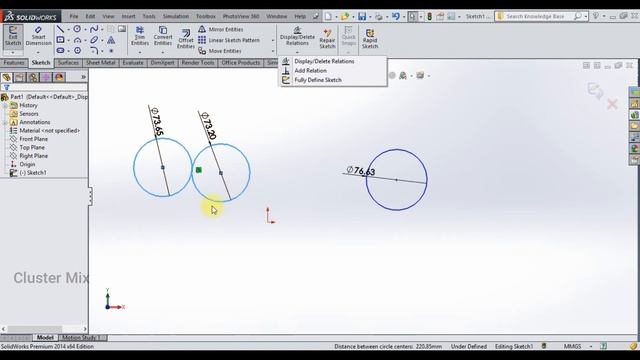The image size is (640, 360).
Task: Open the Move Entities dropdown arrow
Action: point(273,51)
